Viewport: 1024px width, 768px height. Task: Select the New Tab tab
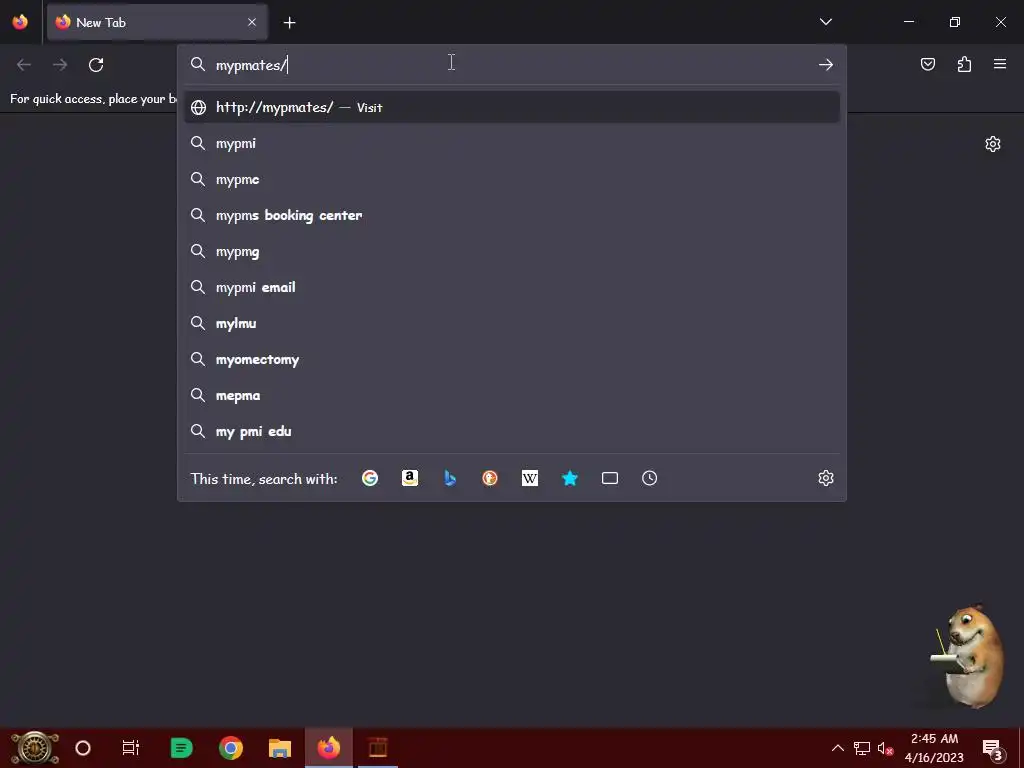click(157, 22)
